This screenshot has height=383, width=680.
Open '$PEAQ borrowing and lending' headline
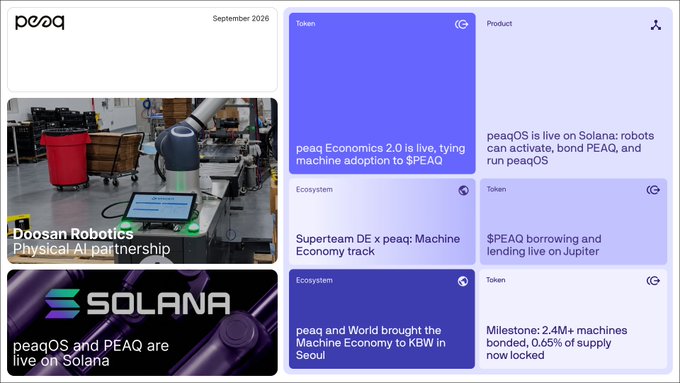coord(544,245)
